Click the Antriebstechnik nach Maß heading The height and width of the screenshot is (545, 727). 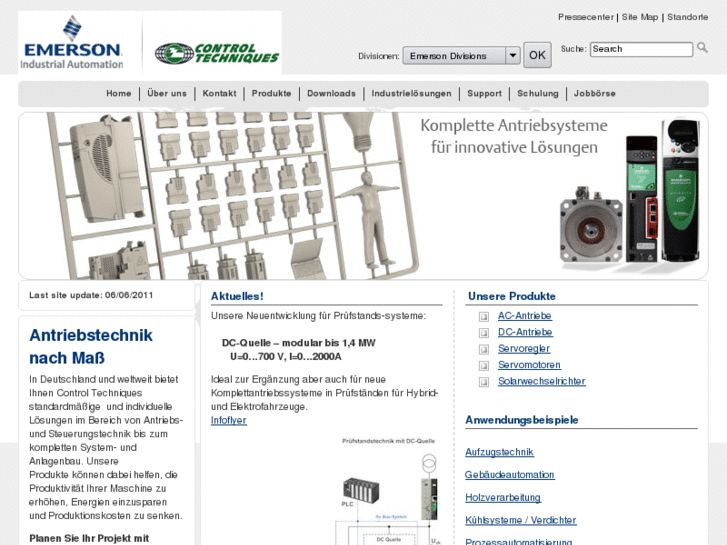(91, 346)
